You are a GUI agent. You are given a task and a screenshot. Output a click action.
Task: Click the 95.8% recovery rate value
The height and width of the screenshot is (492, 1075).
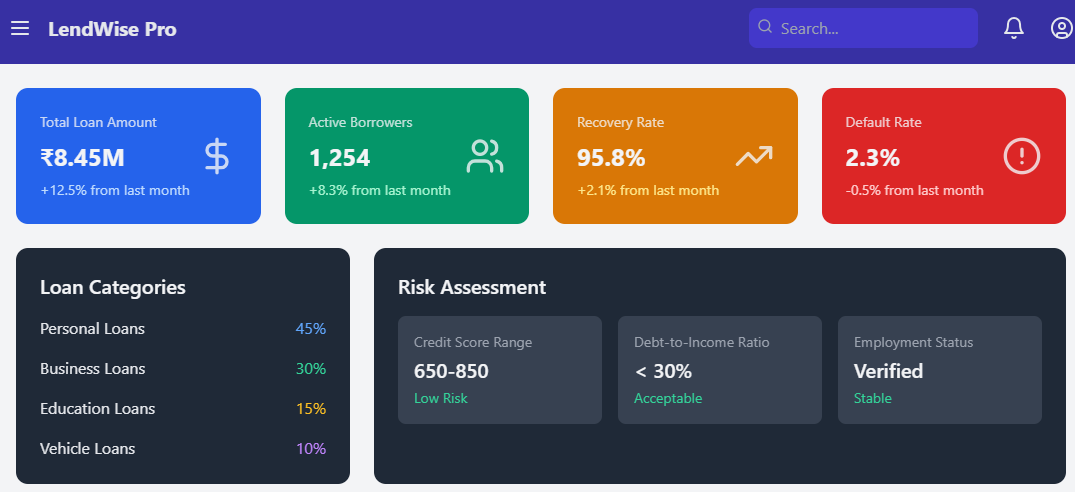pos(611,158)
